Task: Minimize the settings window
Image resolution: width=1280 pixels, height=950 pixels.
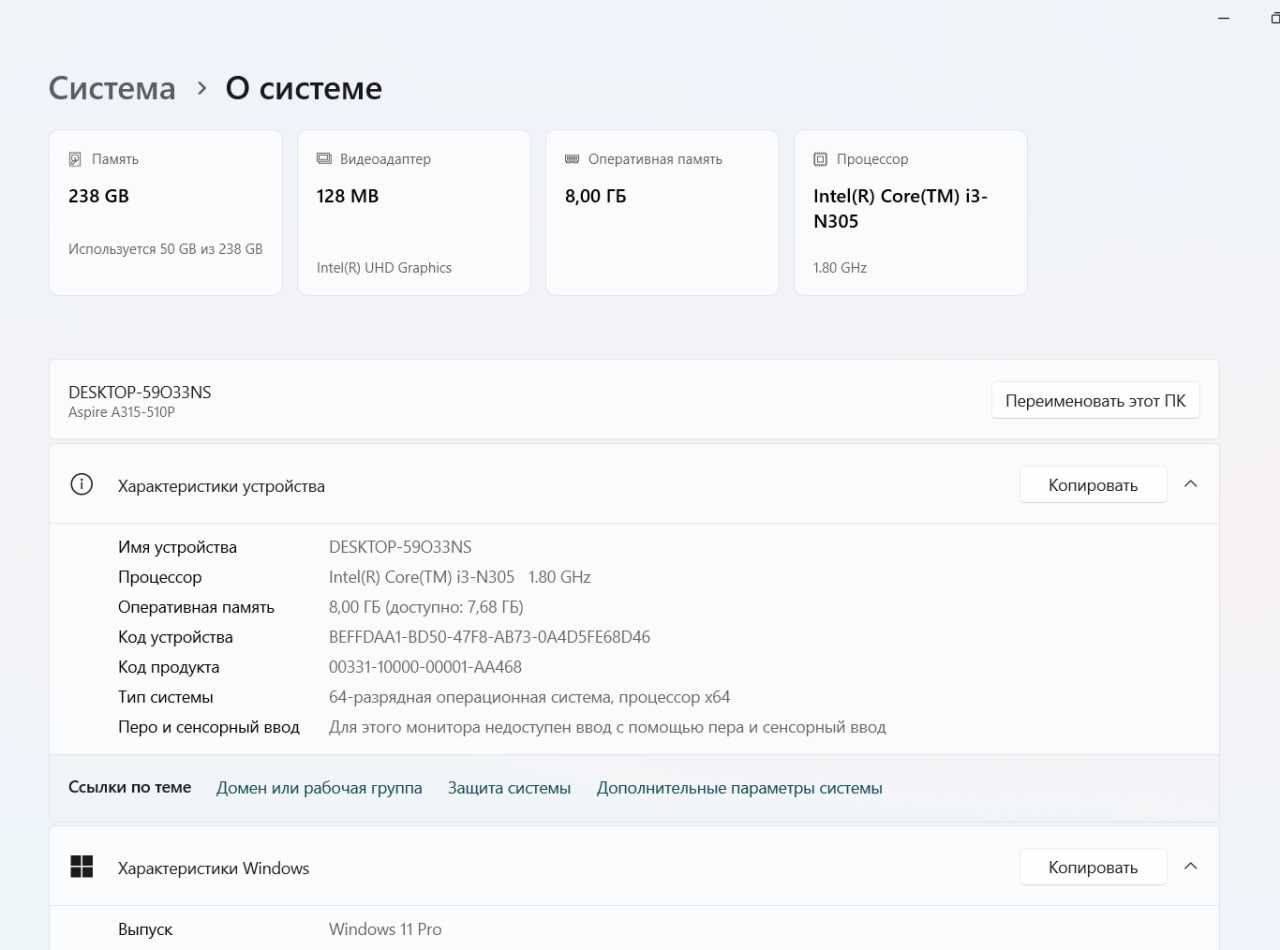Action: click(x=1223, y=18)
